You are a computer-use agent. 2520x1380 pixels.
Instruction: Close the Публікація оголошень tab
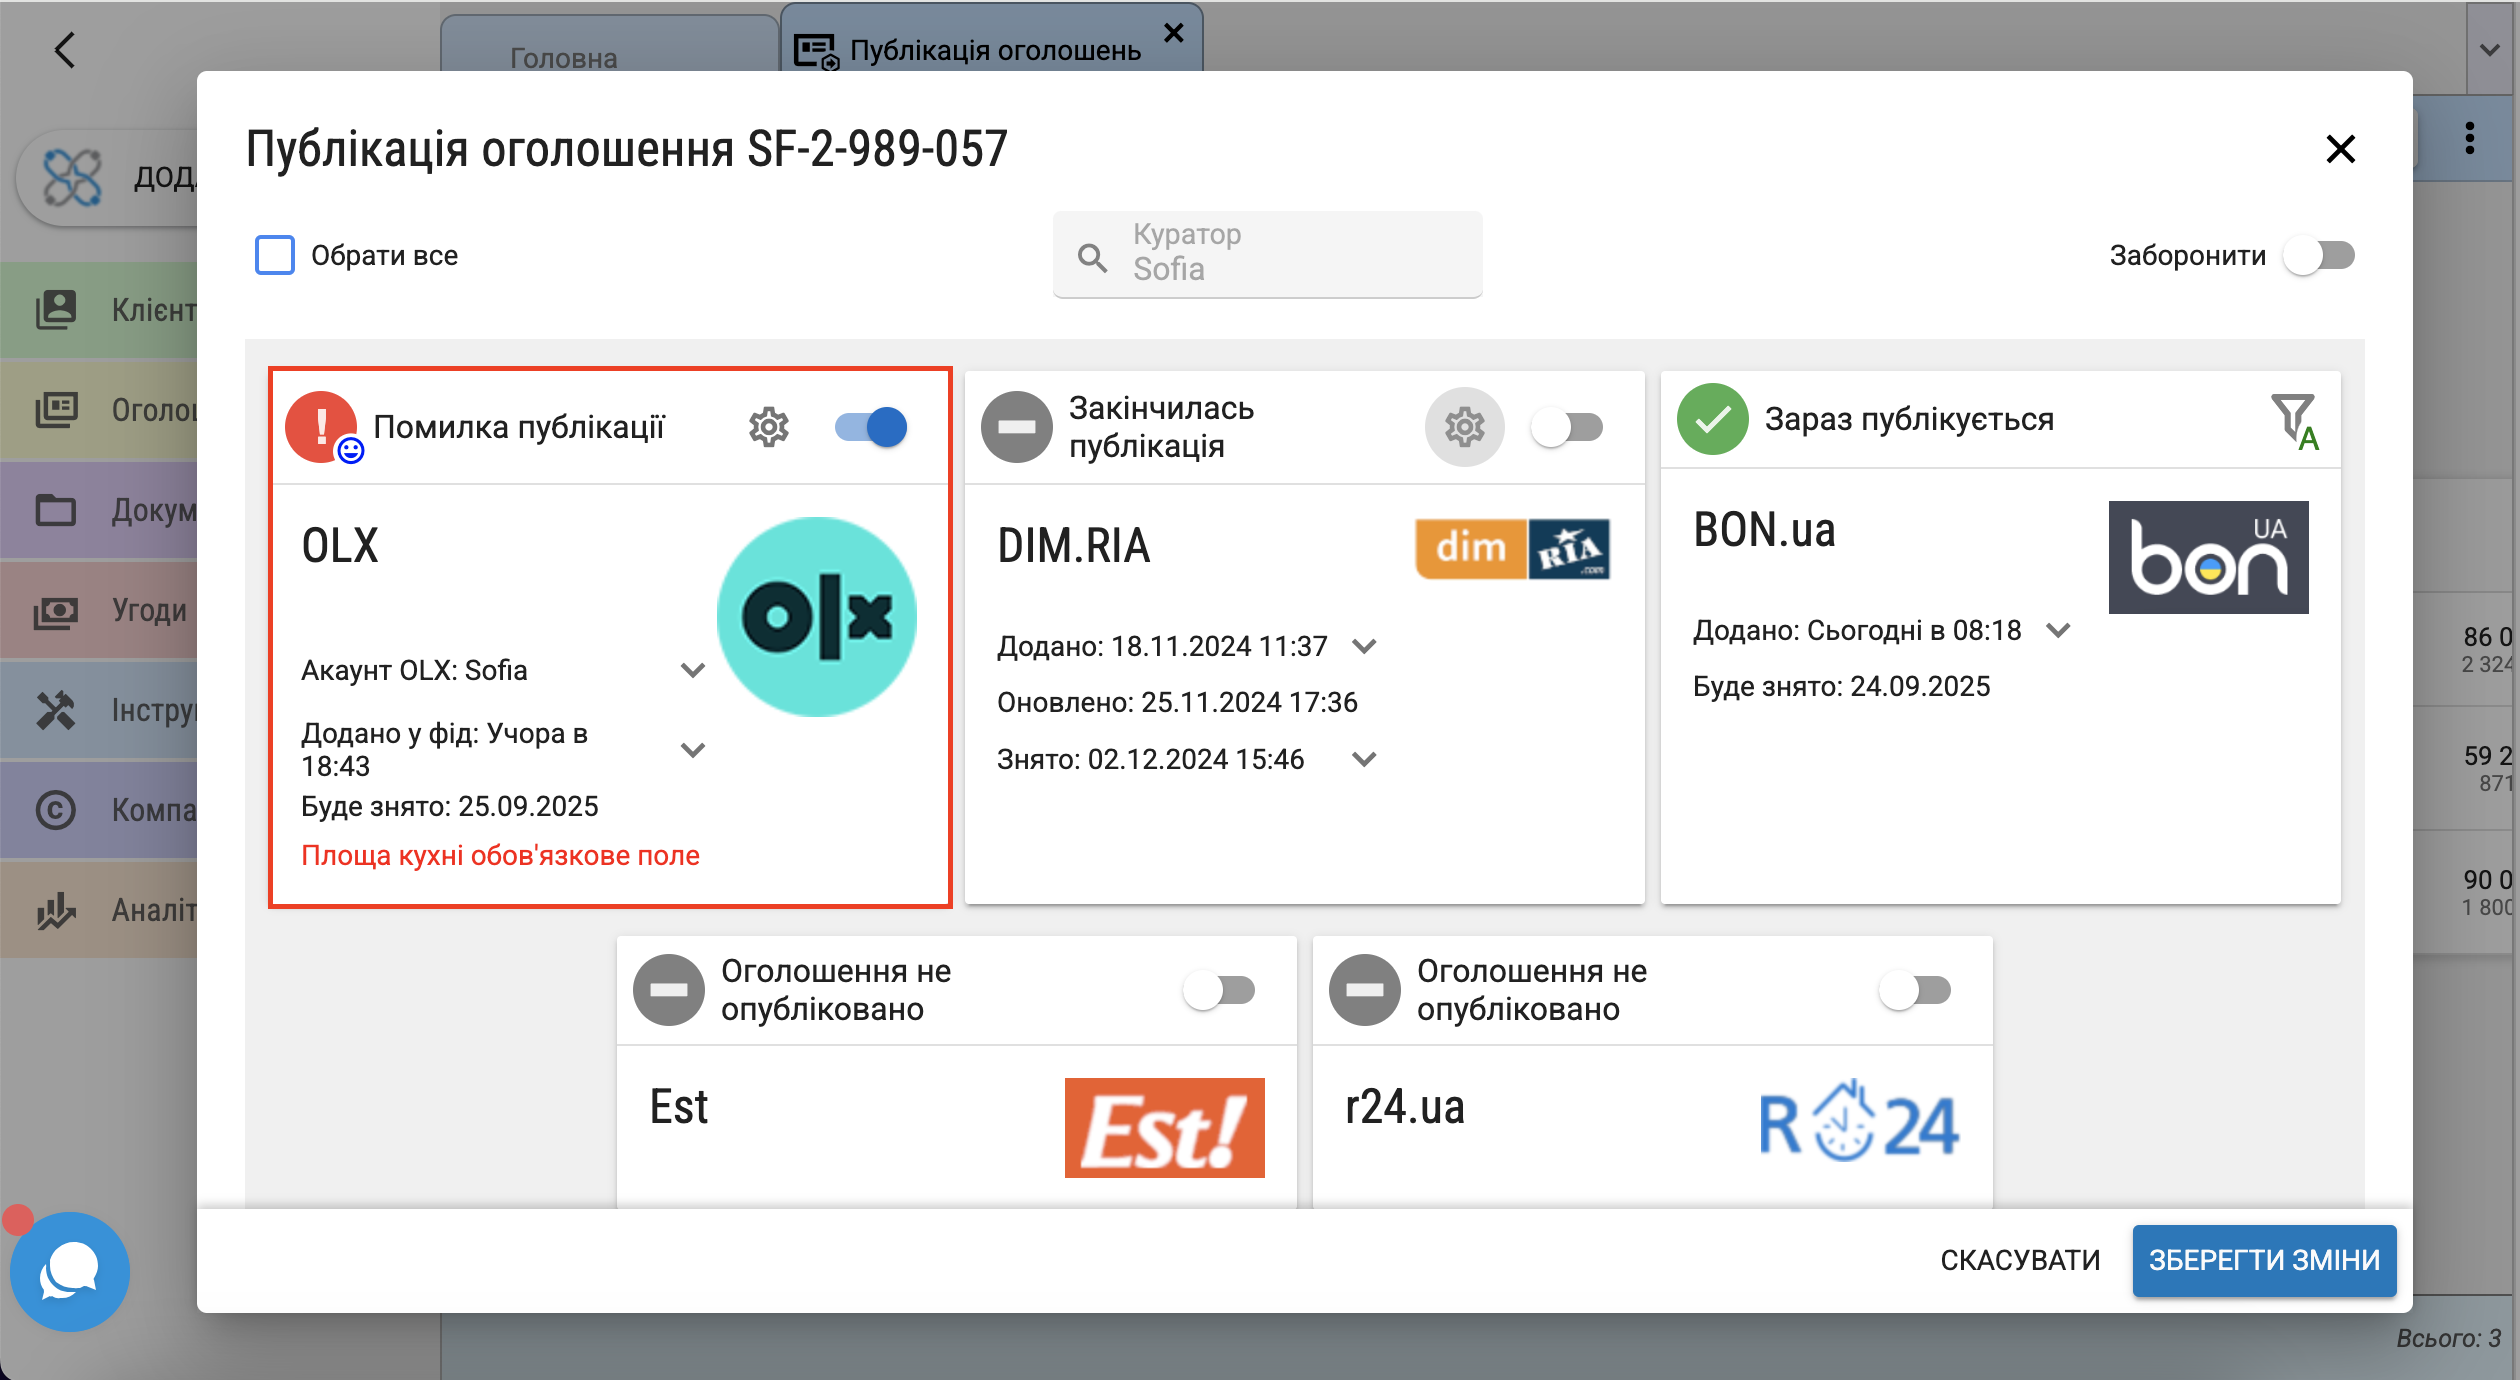[x=1174, y=33]
